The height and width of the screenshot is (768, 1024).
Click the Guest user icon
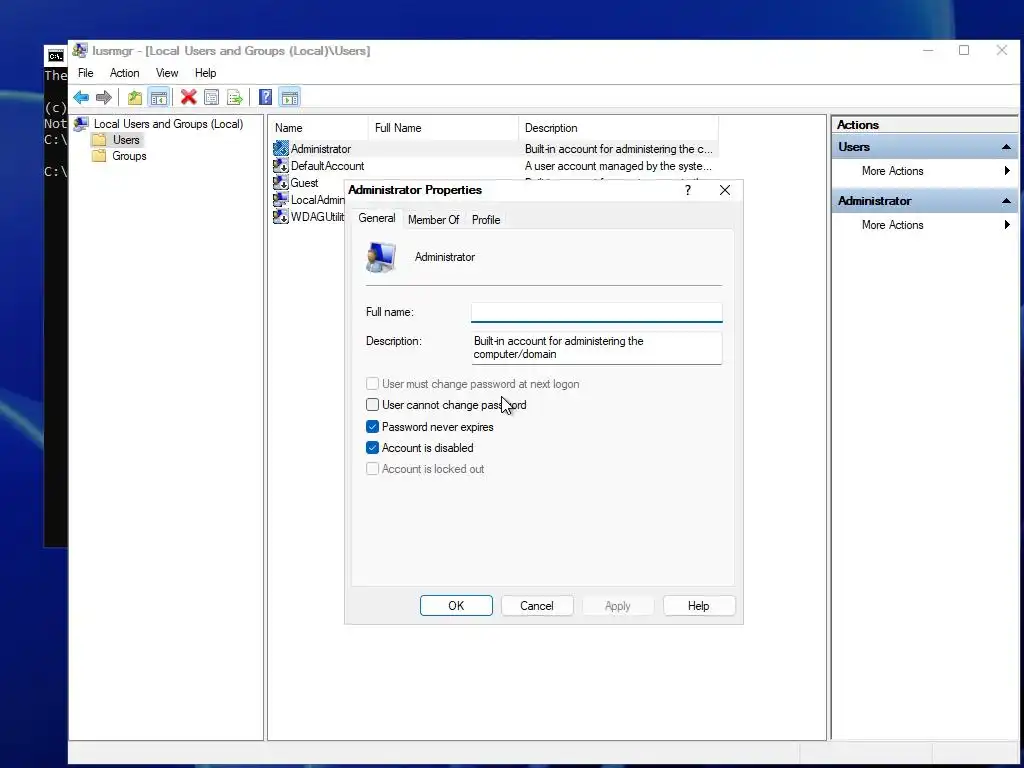[281, 183]
